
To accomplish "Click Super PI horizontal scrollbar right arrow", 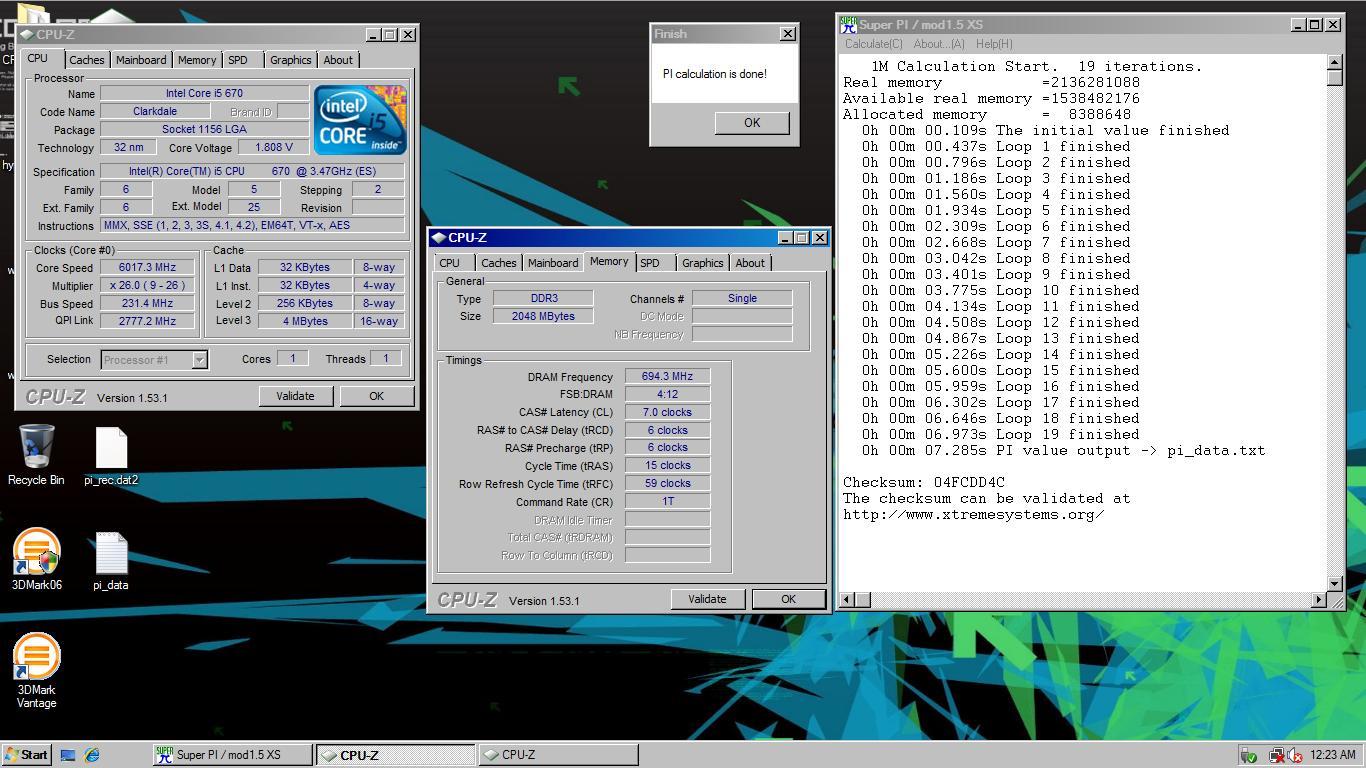I will click(1318, 599).
